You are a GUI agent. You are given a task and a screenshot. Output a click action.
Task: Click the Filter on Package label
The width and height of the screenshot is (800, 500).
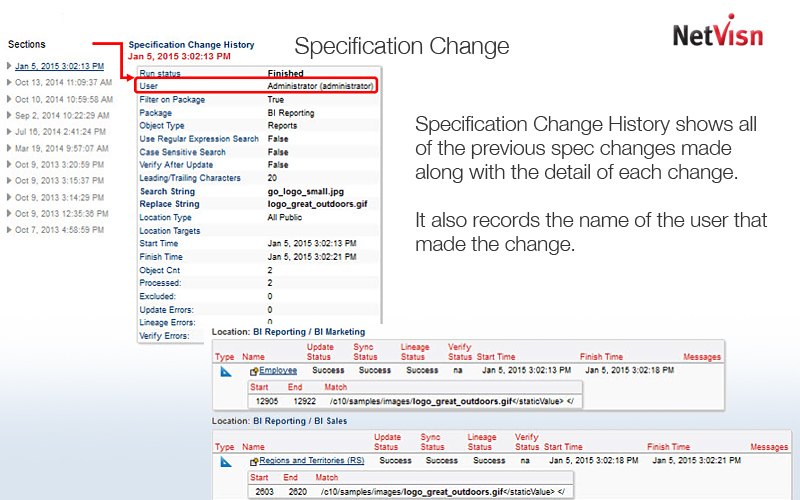[x=172, y=99]
